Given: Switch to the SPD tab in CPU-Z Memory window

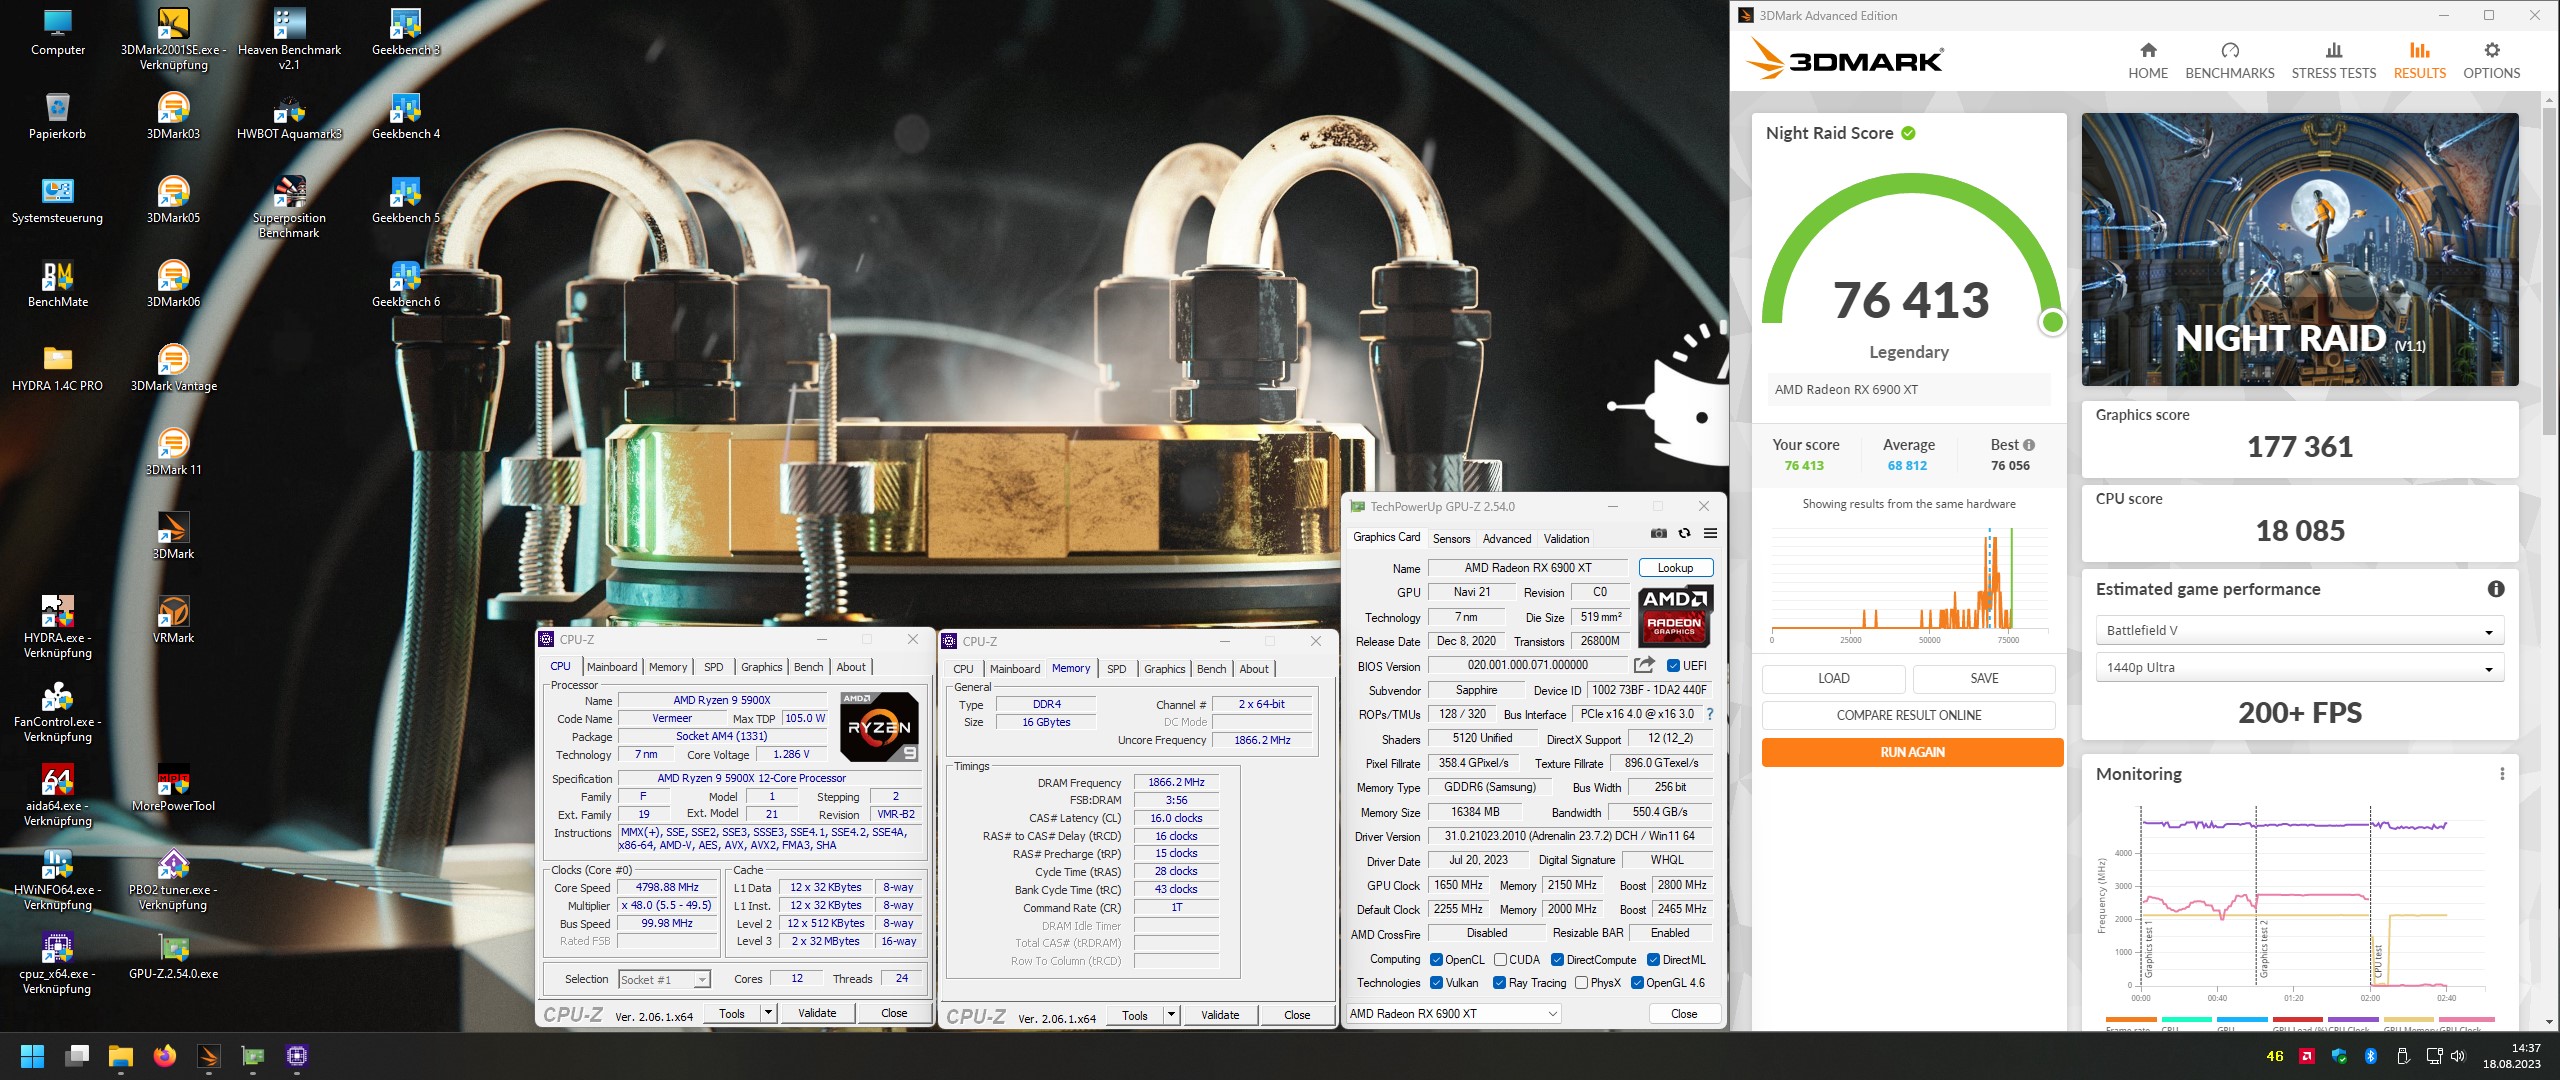Looking at the screenshot, I should coord(1117,669).
